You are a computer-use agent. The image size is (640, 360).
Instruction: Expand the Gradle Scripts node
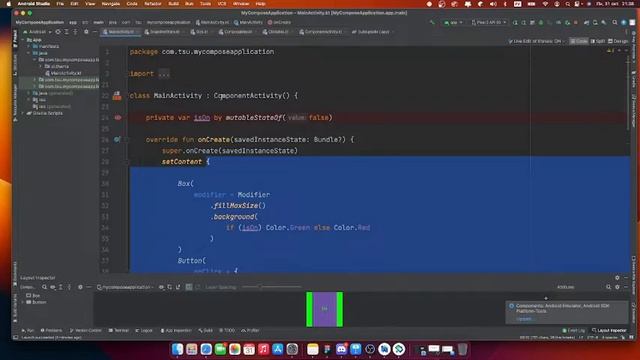(x=23, y=113)
